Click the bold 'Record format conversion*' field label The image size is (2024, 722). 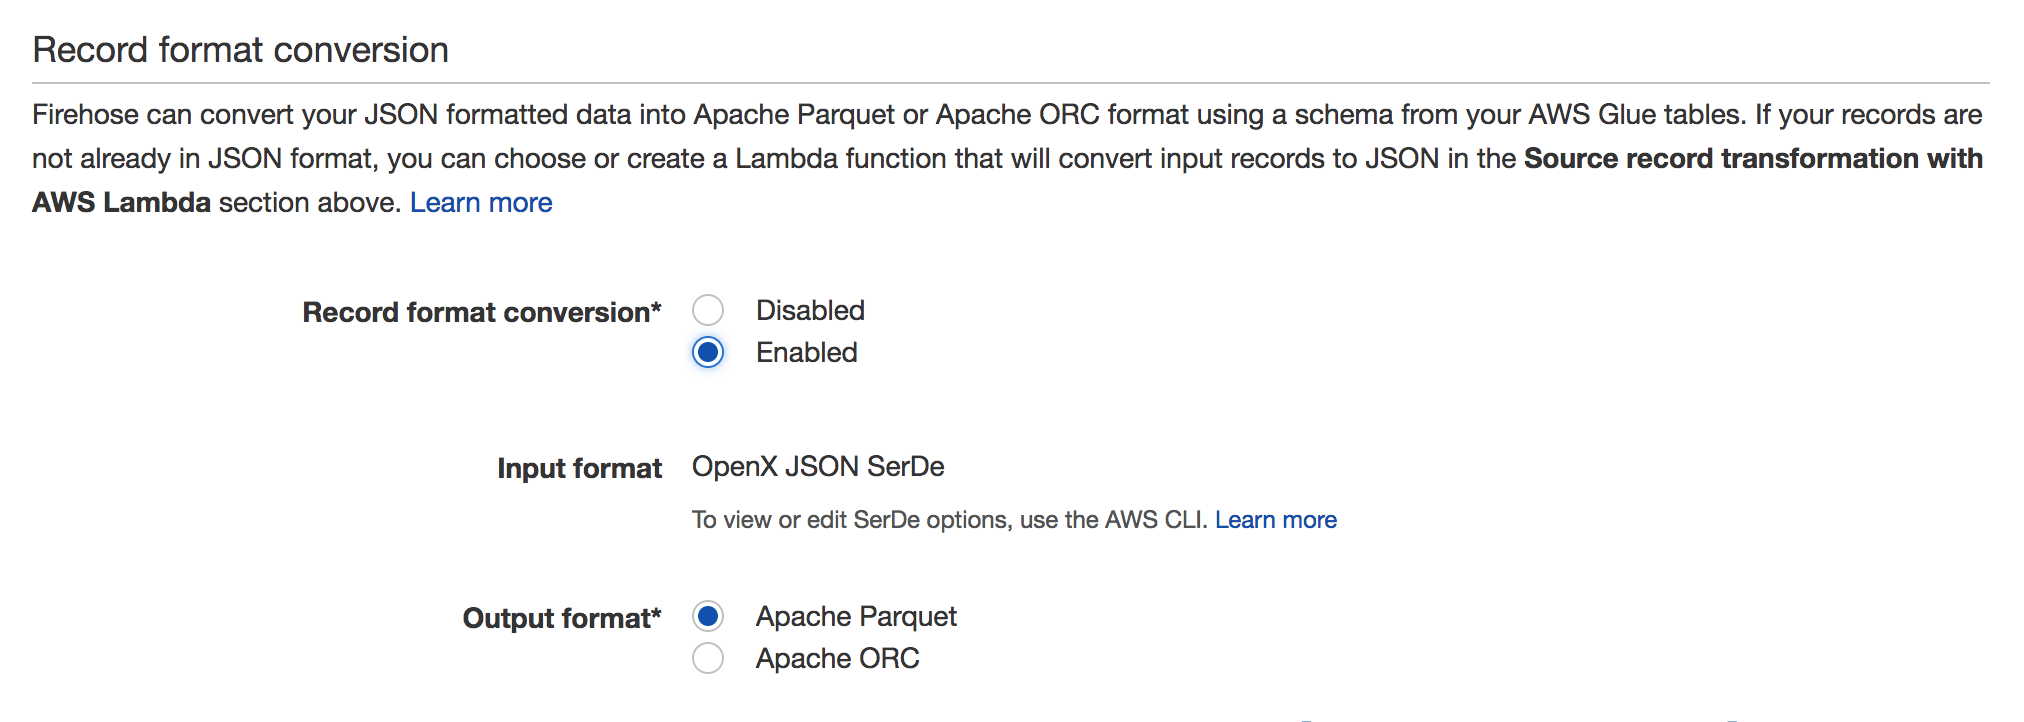(481, 312)
